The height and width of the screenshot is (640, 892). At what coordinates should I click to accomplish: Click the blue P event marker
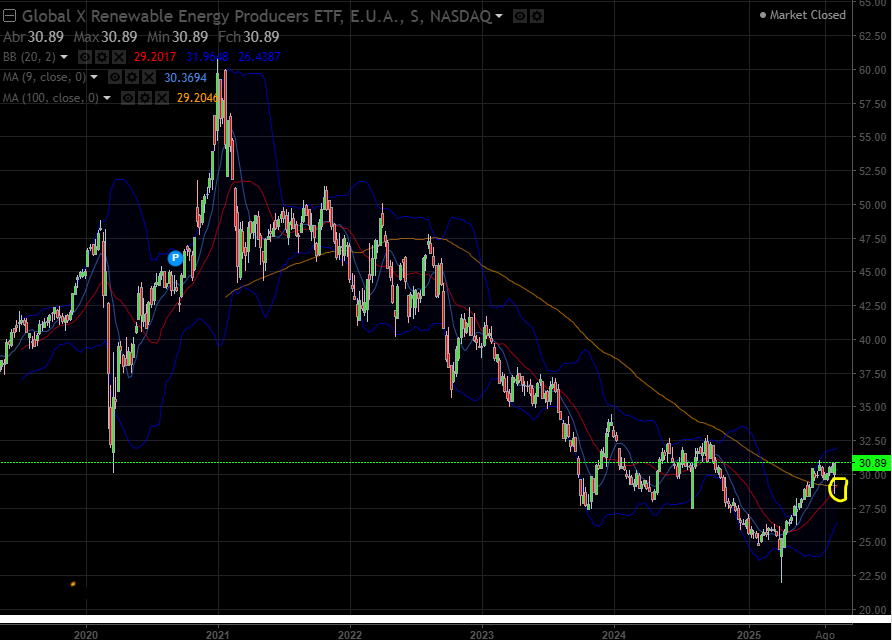(175, 258)
